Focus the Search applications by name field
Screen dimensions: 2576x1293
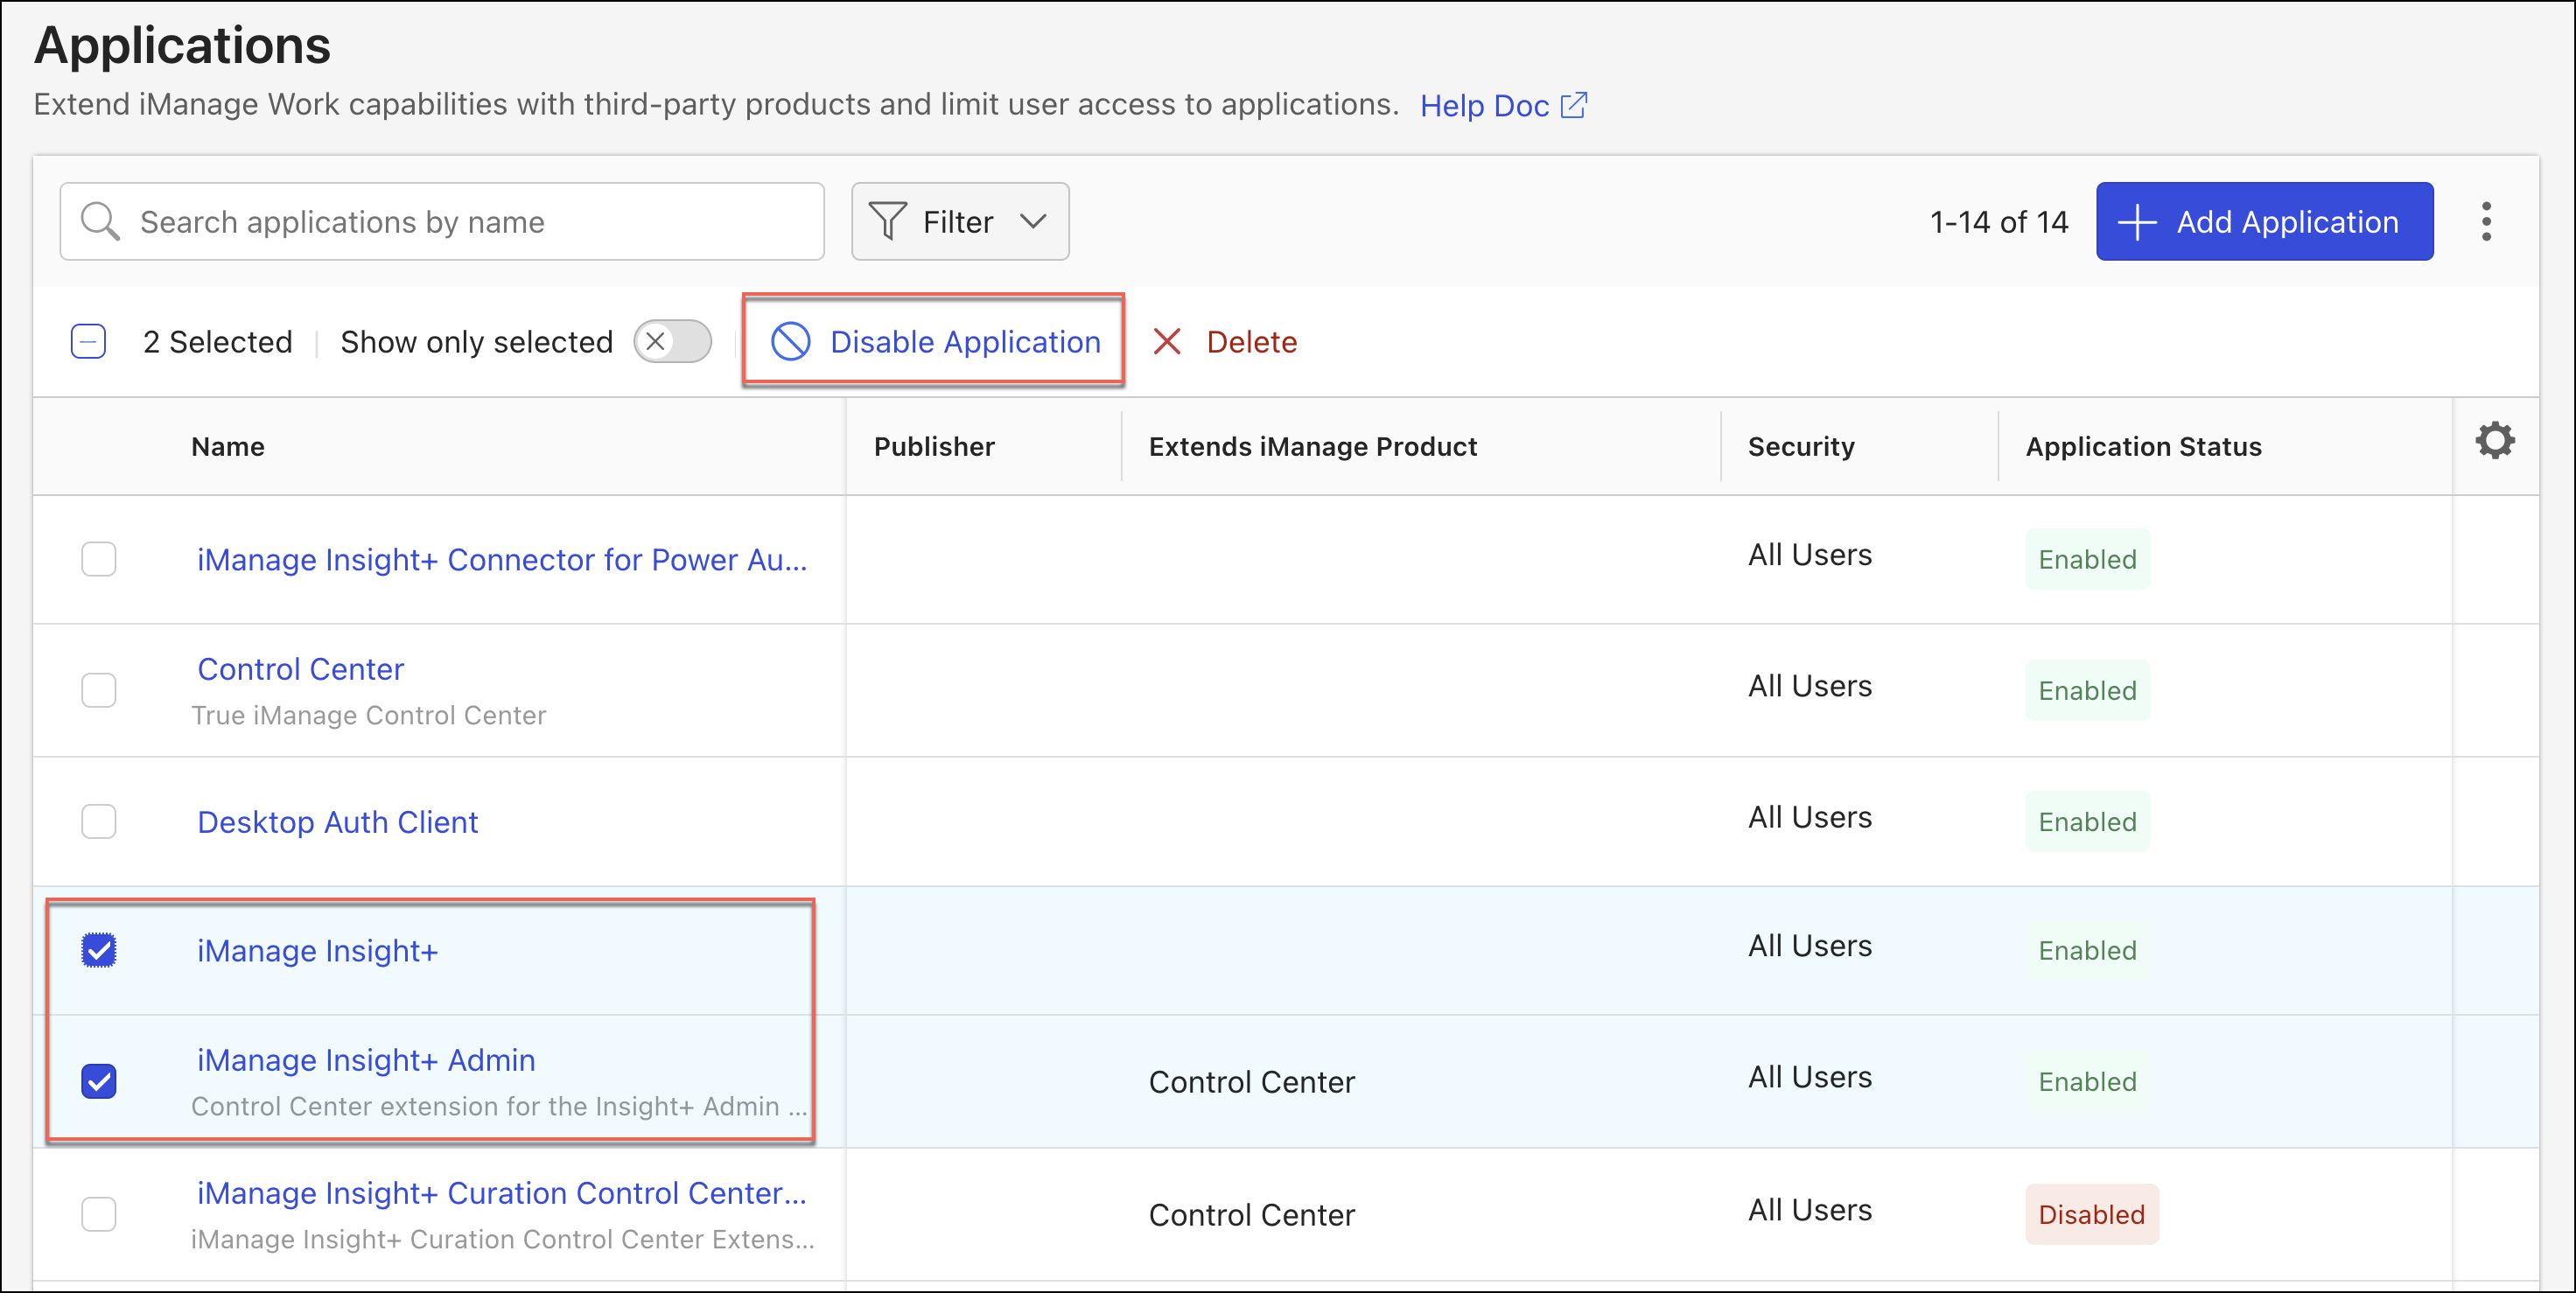coord(442,221)
